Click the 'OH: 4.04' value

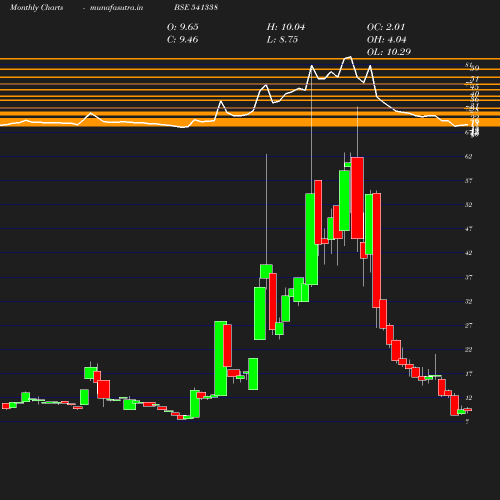pyautogui.click(x=386, y=40)
